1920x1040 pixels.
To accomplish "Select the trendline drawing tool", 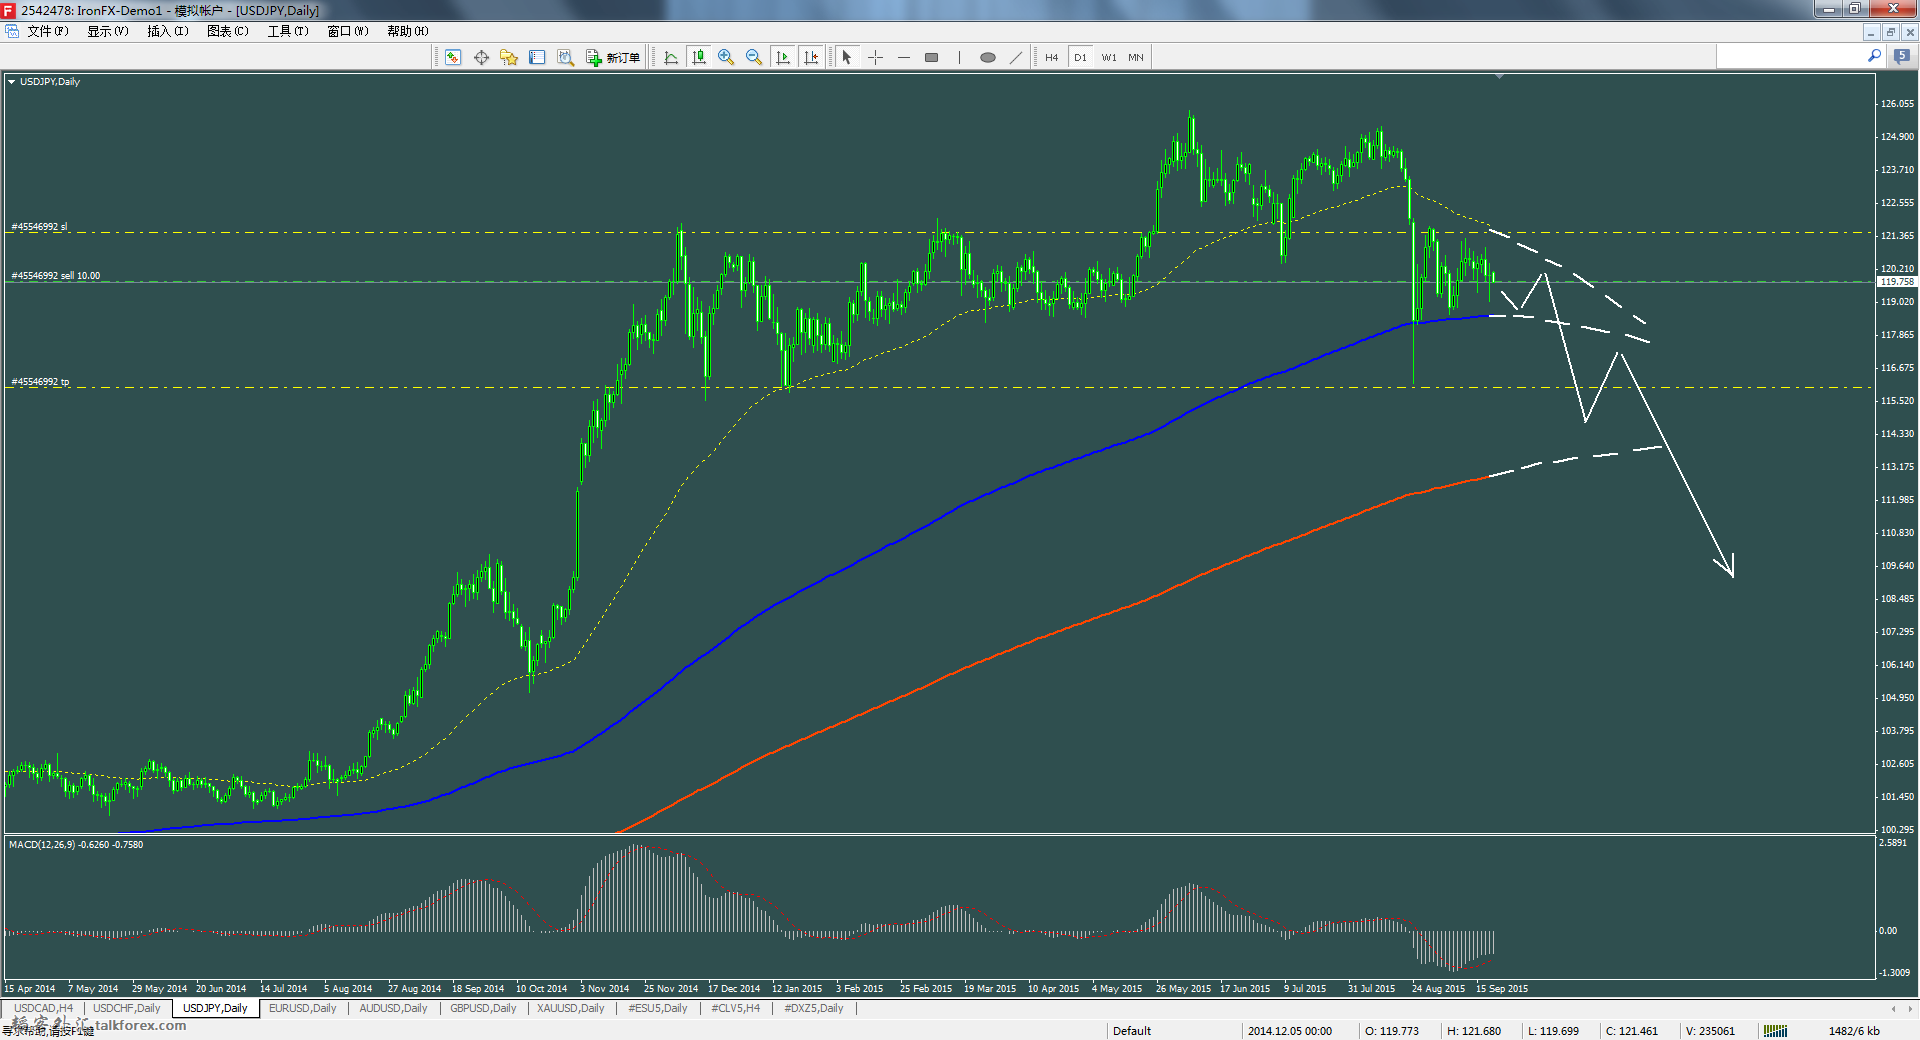I will coord(1016,57).
